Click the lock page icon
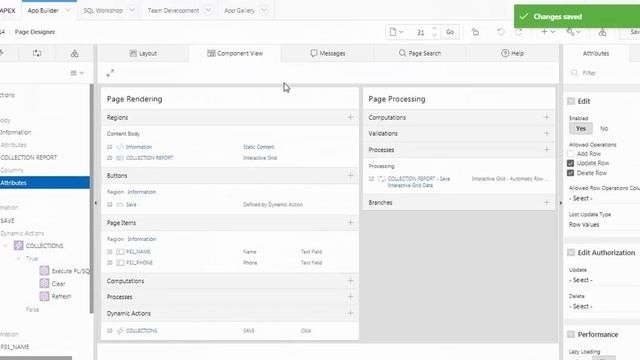 [476, 32]
